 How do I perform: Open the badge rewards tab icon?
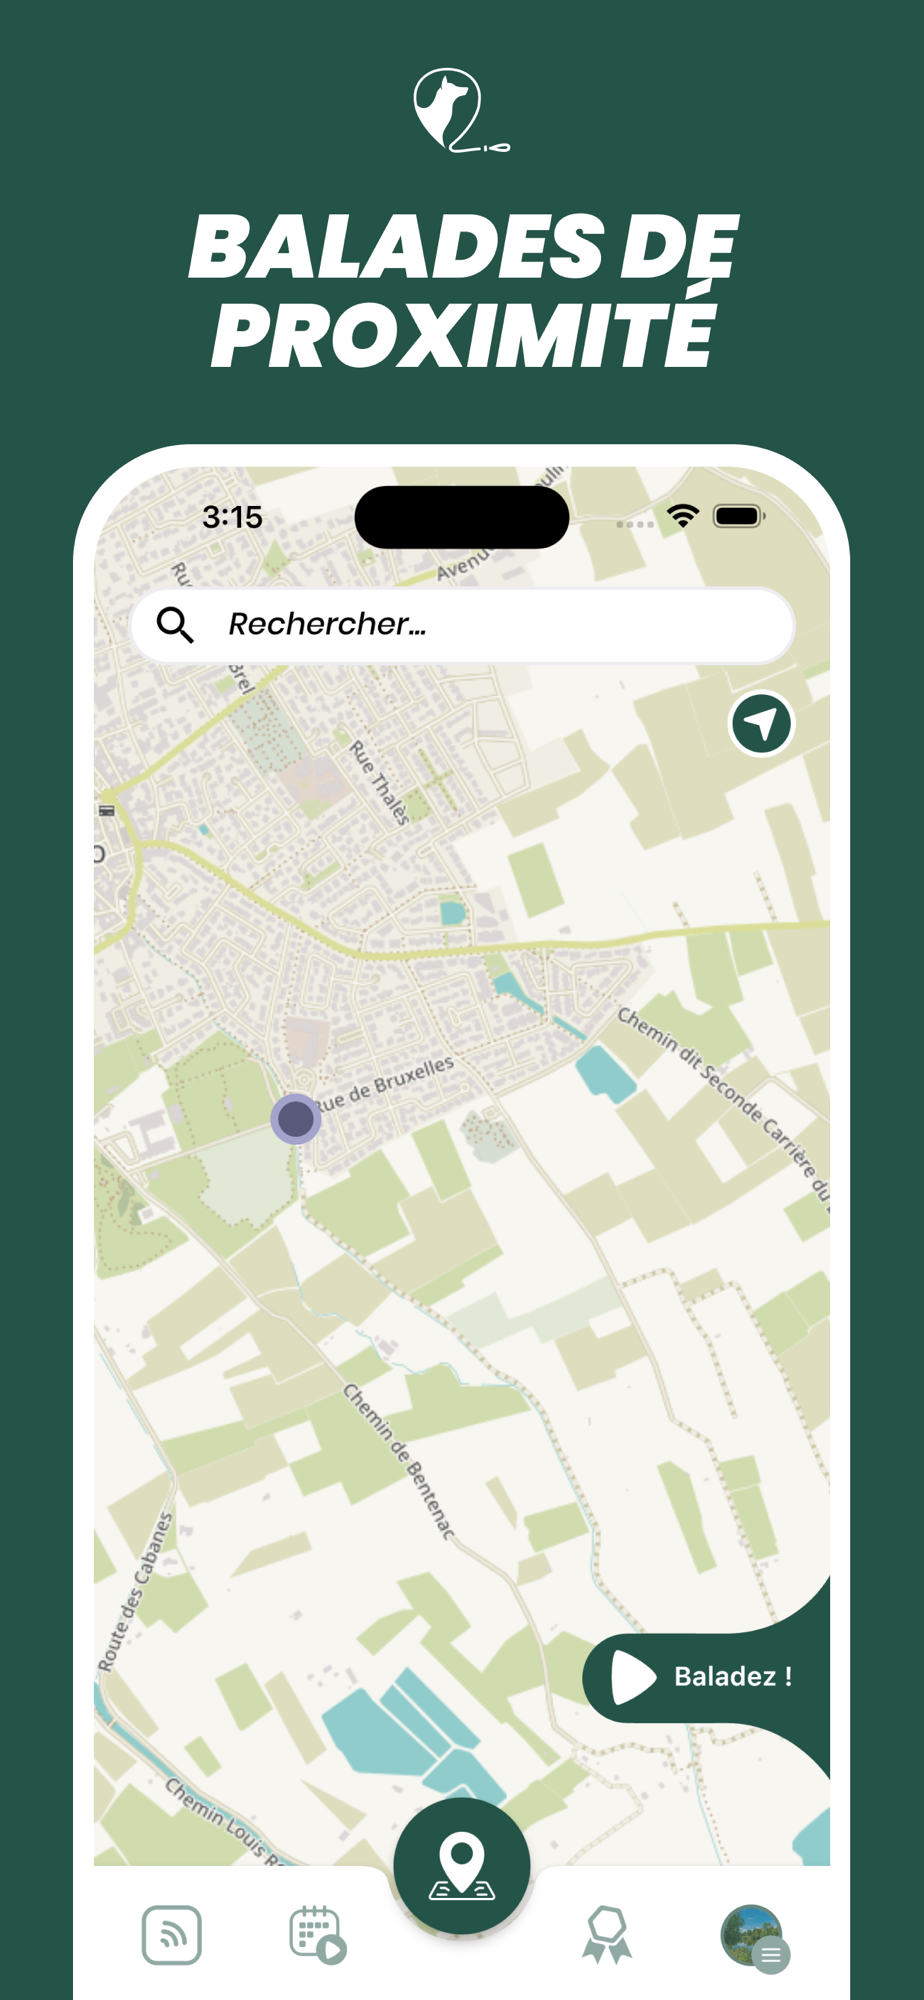[607, 1935]
